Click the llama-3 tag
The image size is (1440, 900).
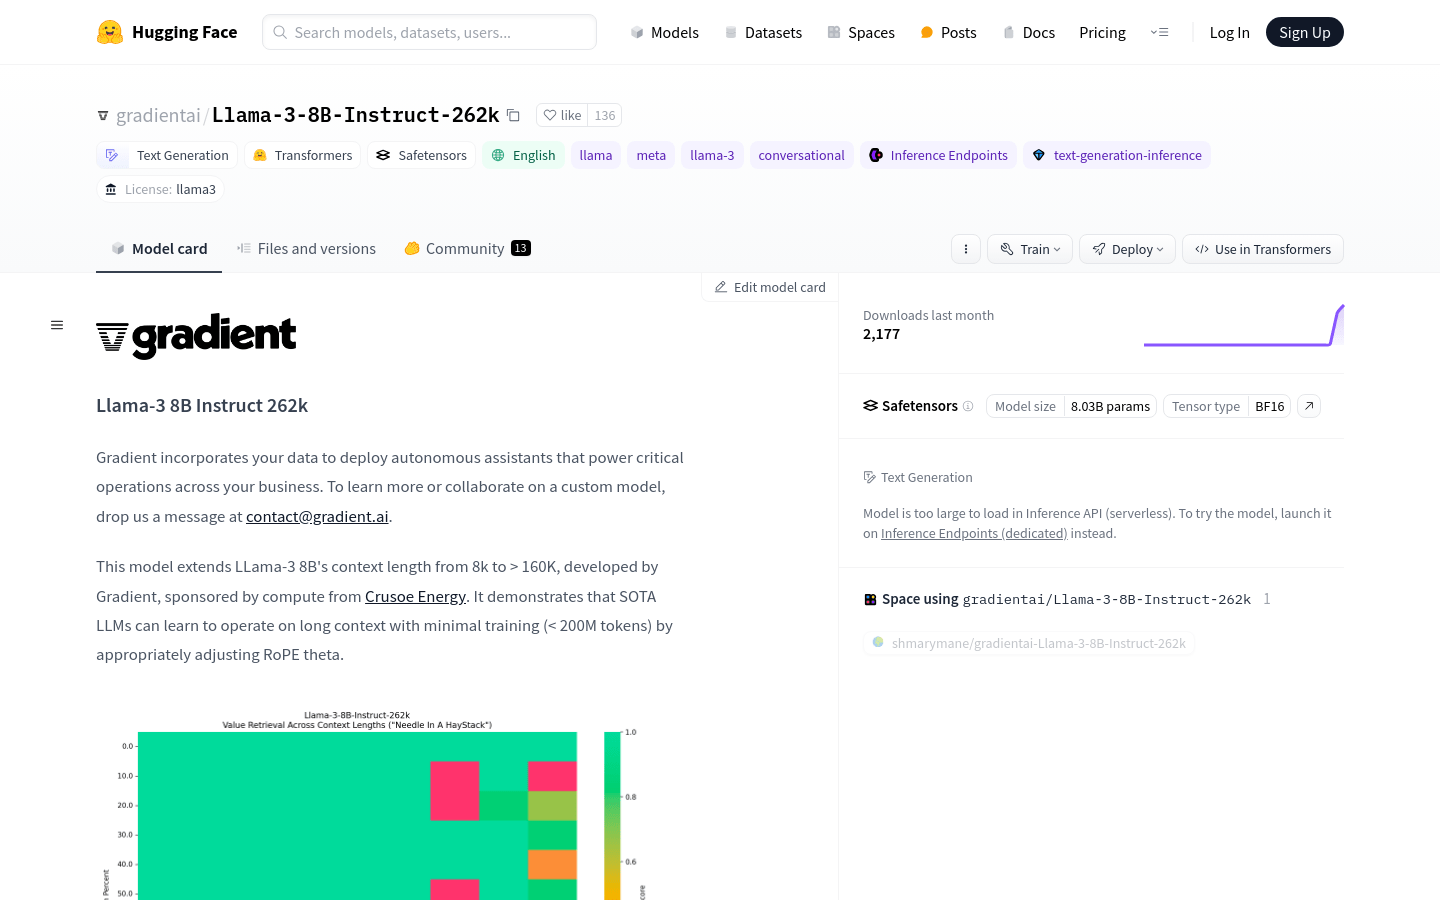click(712, 155)
